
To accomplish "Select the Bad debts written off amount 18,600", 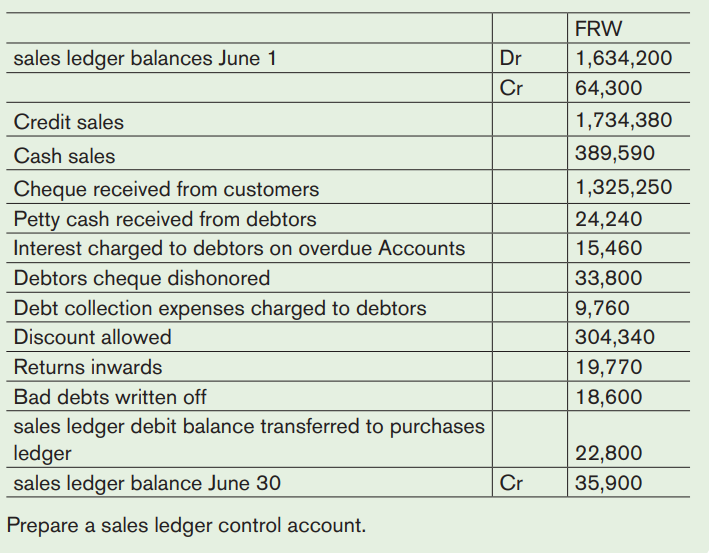I will [x=609, y=397].
